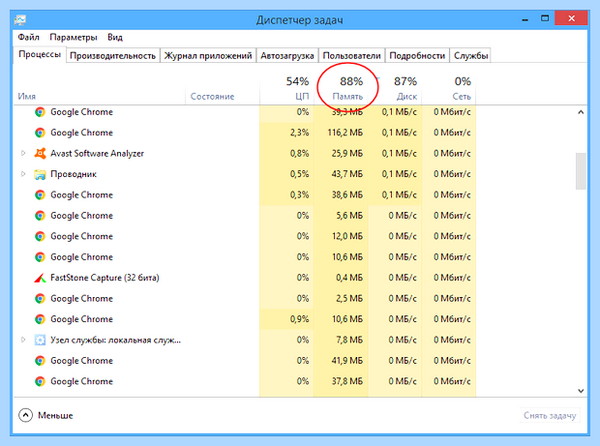
Task: Sort by the Сеть column header
Action: [x=461, y=96]
